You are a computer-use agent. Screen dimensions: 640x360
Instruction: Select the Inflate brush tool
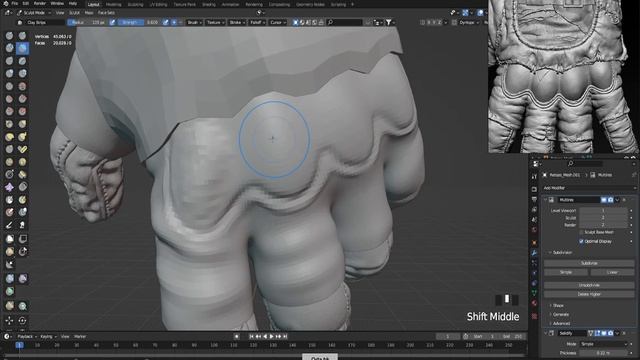9,73
